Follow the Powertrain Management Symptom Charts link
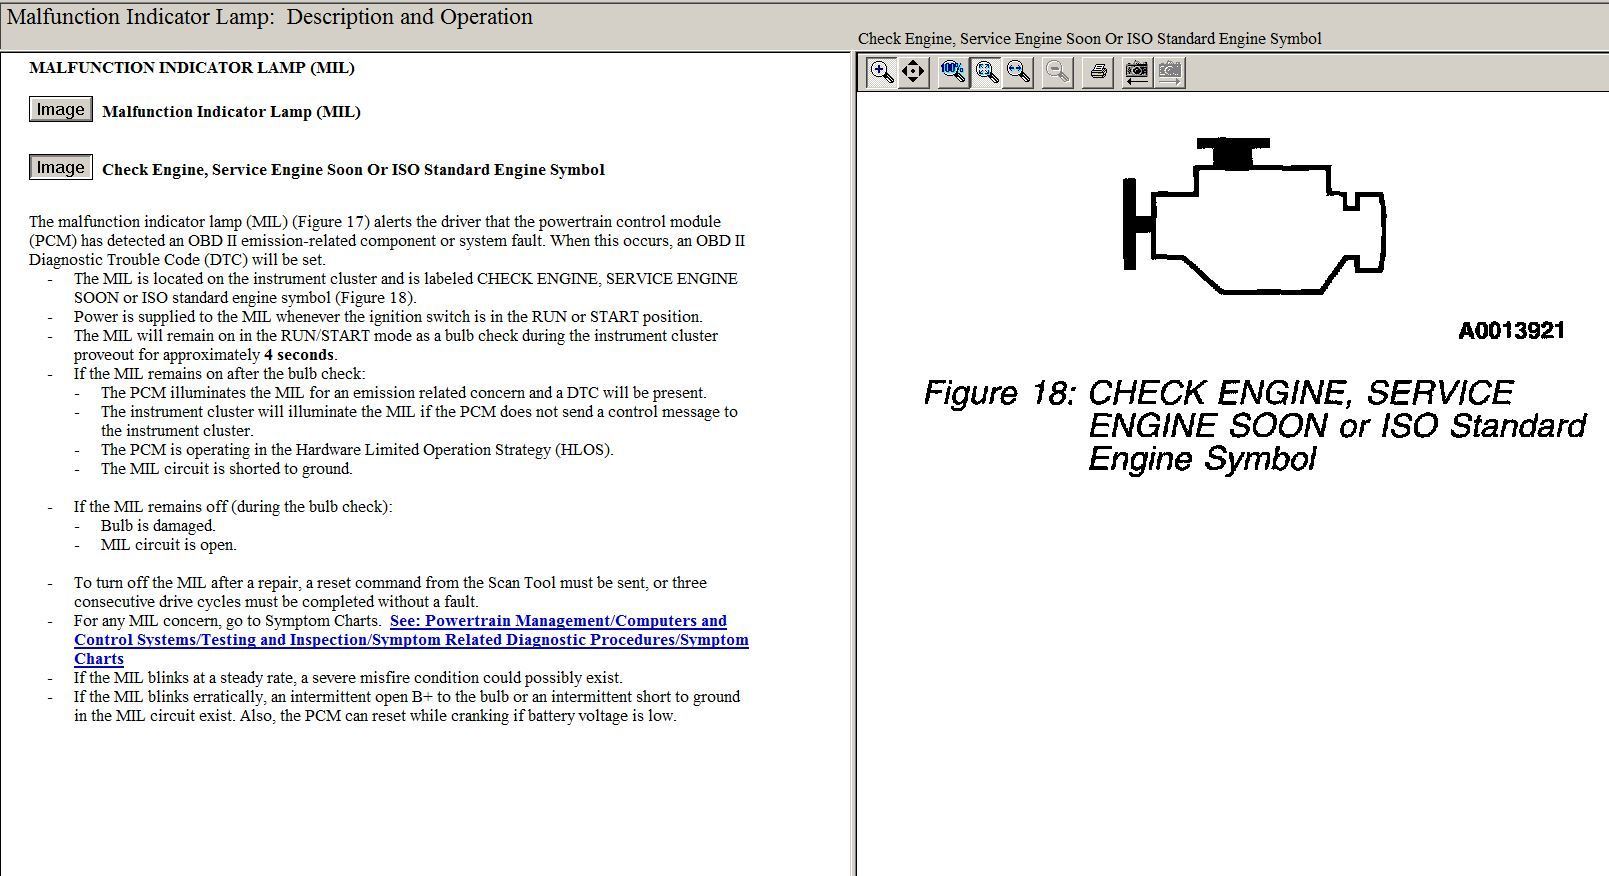 pyautogui.click(x=410, y=640)
